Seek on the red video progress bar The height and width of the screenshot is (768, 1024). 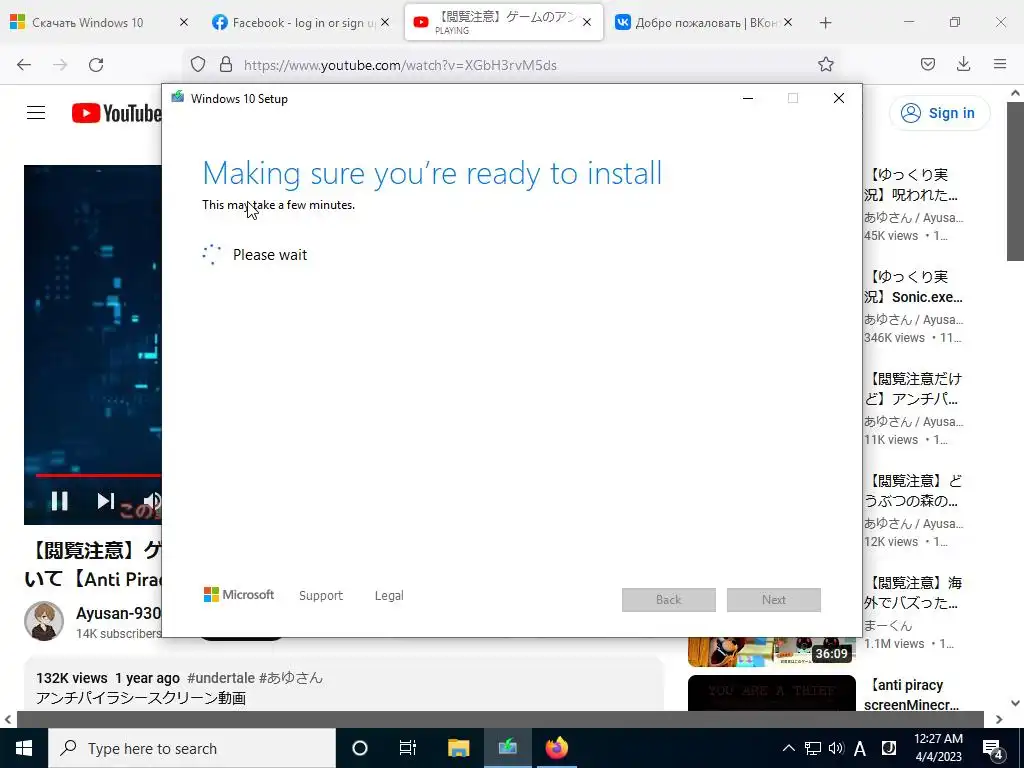98,475
